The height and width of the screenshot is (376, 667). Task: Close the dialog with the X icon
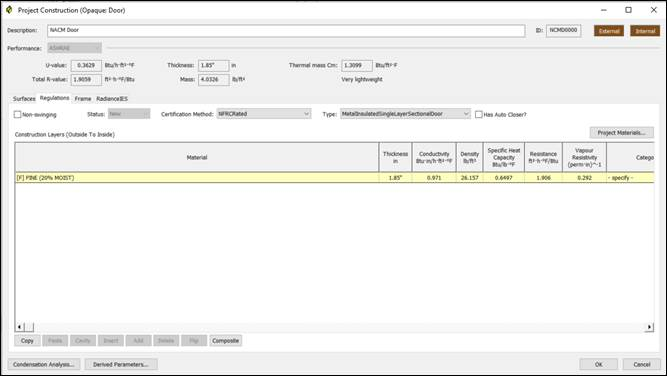[x=654, y=10]
